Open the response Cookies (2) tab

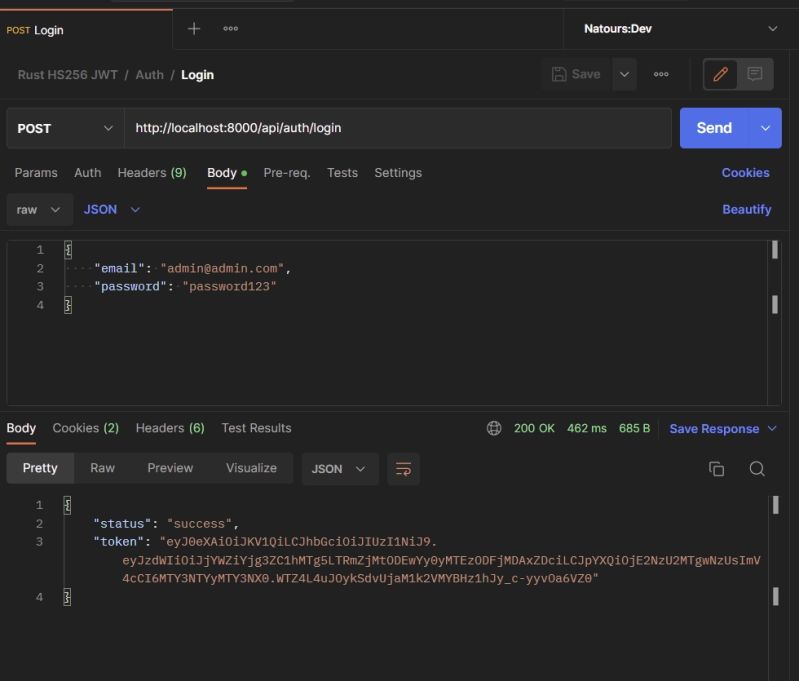click(x=86, y=428)
